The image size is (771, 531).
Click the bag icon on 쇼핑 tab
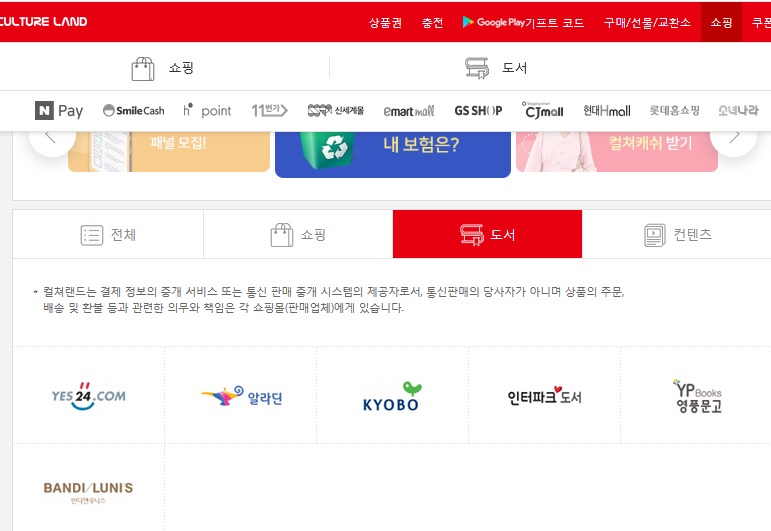coord(282,235)
